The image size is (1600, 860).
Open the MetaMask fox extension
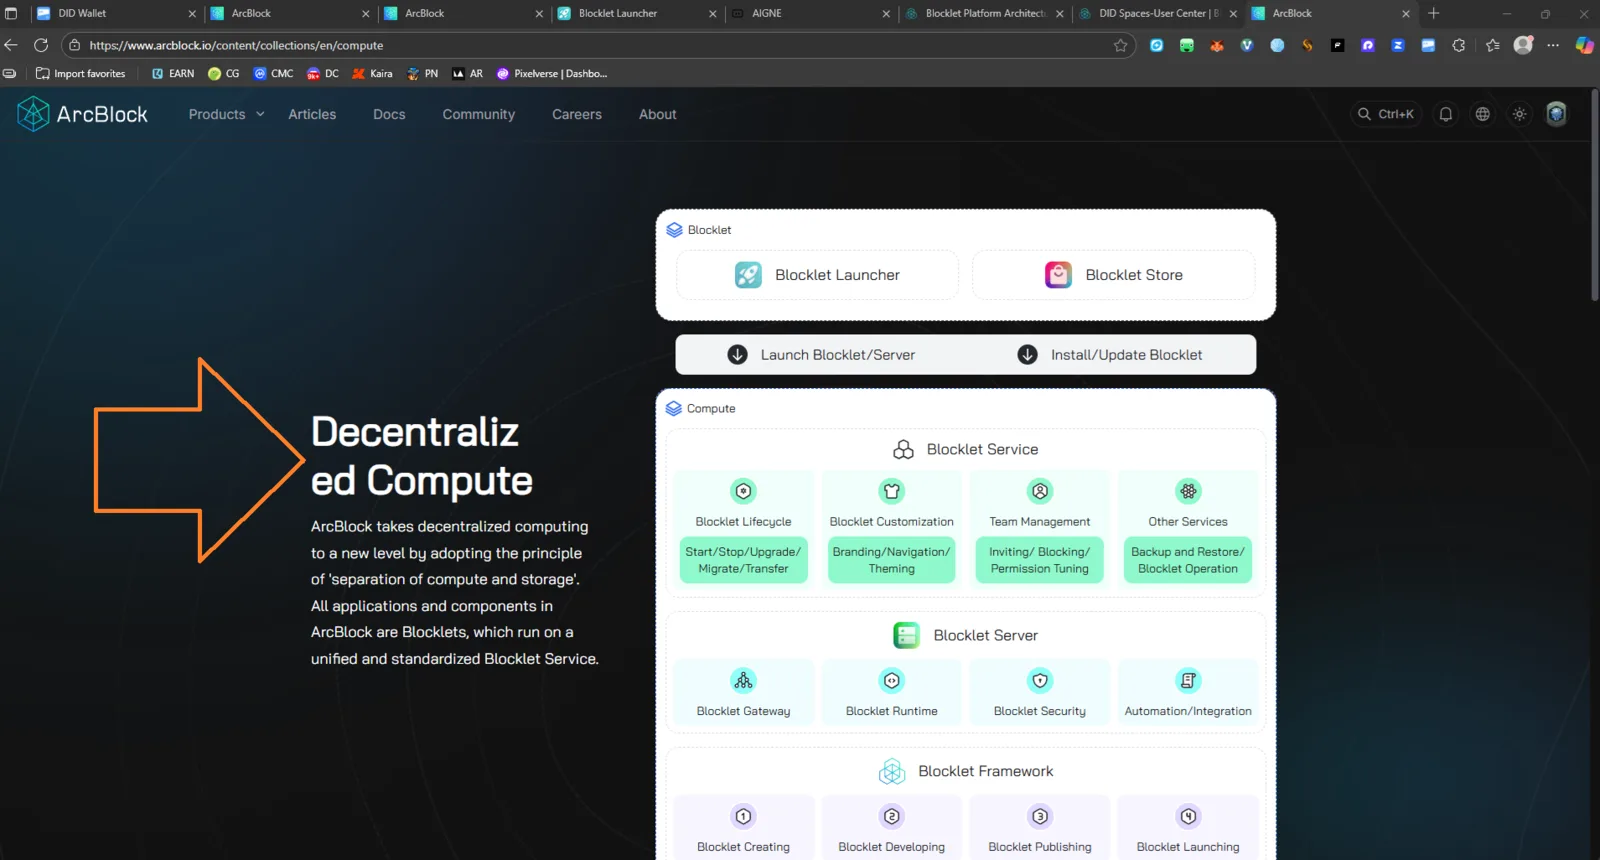tap(1217, 45)
